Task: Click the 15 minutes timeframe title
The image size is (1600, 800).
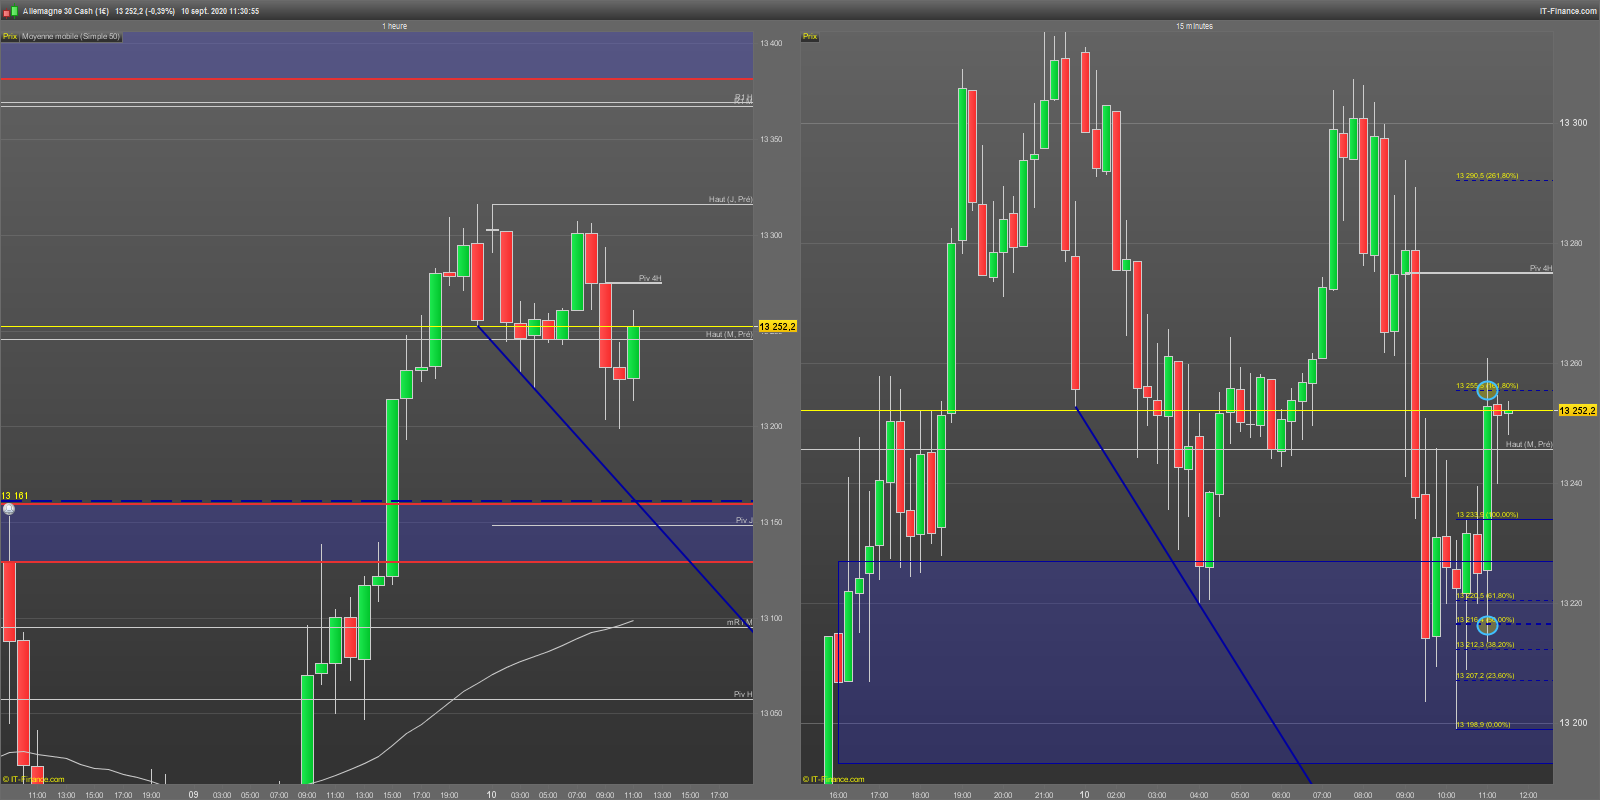Action: tap(1194, 26)
